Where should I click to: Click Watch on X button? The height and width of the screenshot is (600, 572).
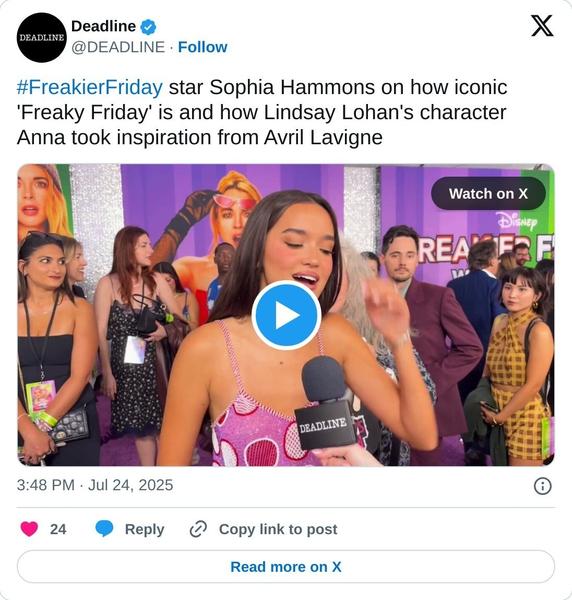coord(488,194)
